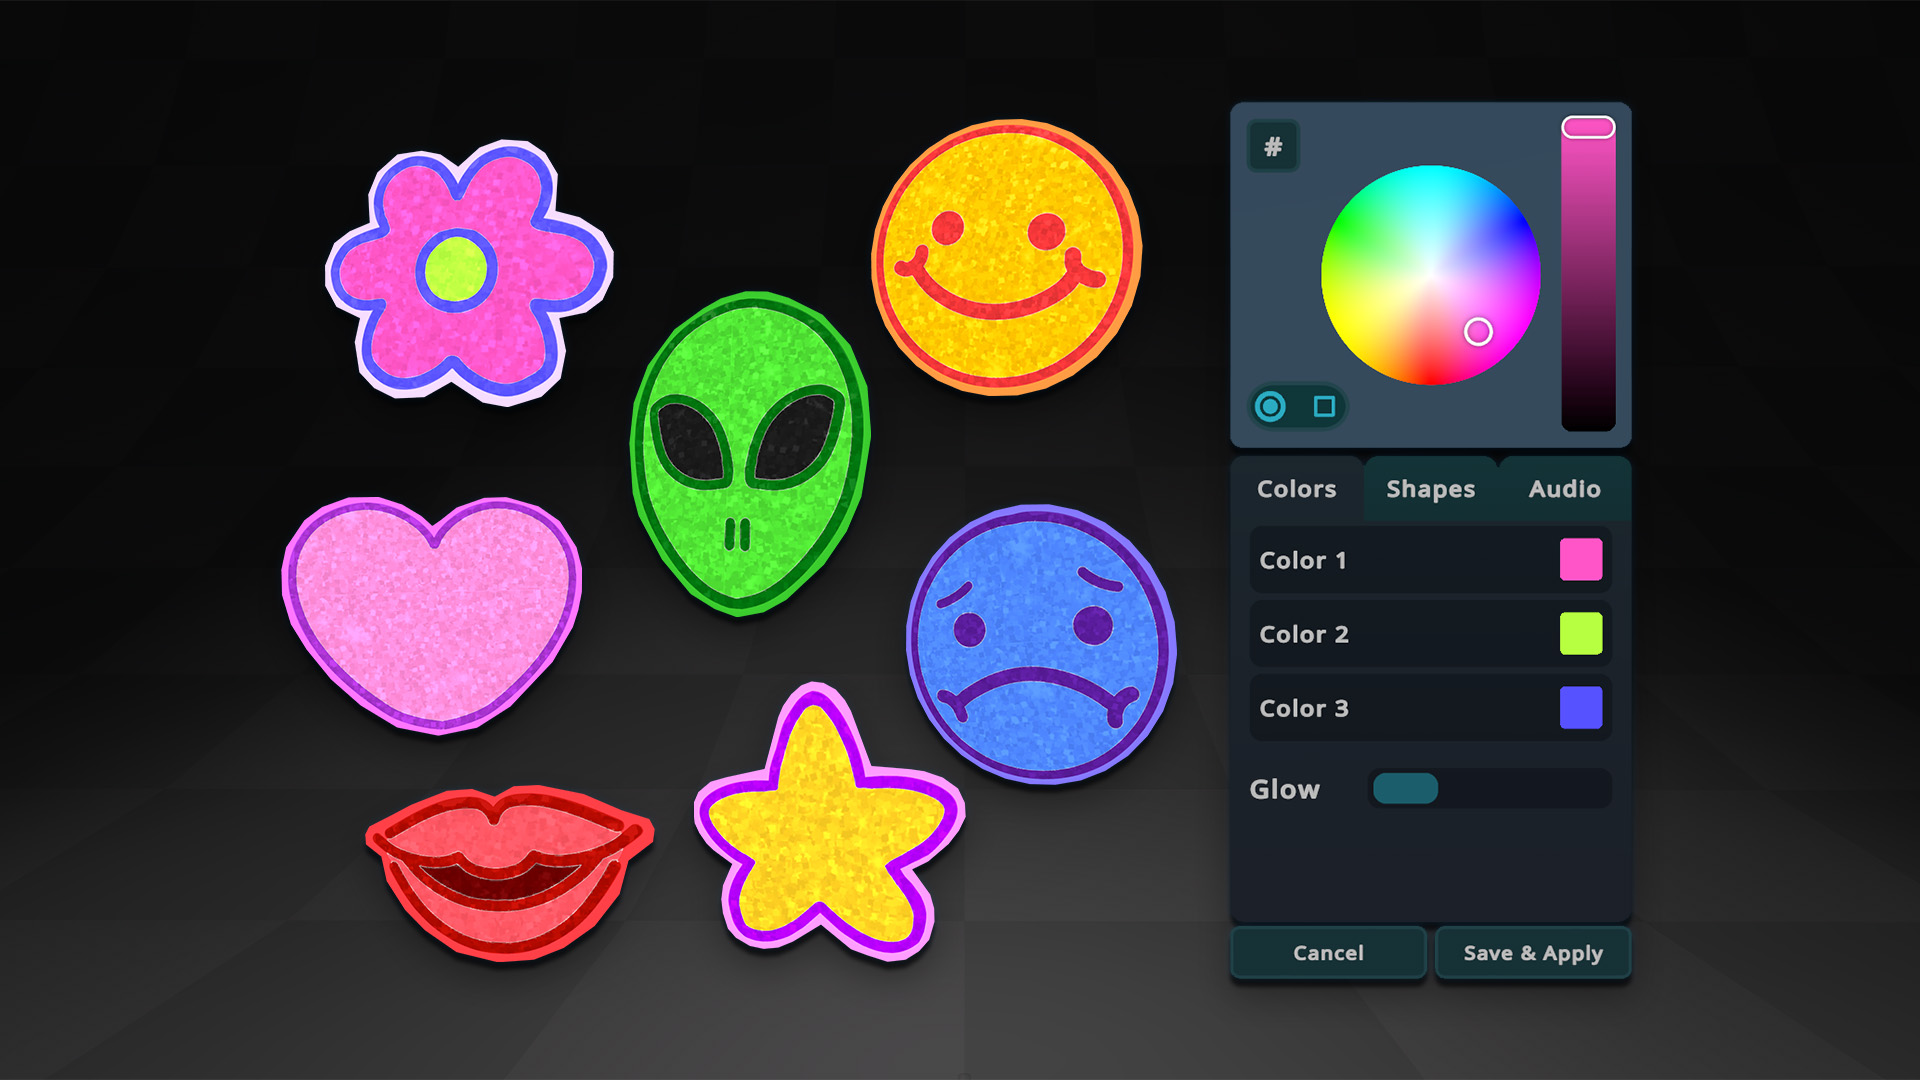The height and width of the screenshot is (1080, 1920).
Task: Select the yellow smiley face sticker
Action: click(1007, 257)
